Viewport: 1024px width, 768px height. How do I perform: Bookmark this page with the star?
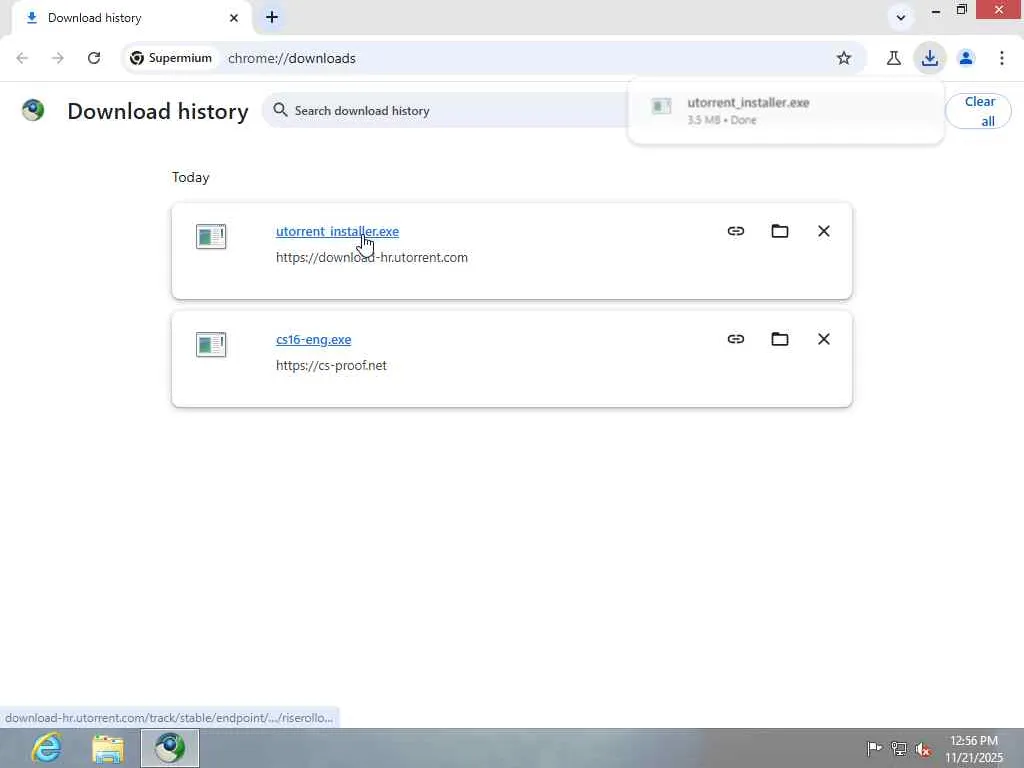pos(844,58)
